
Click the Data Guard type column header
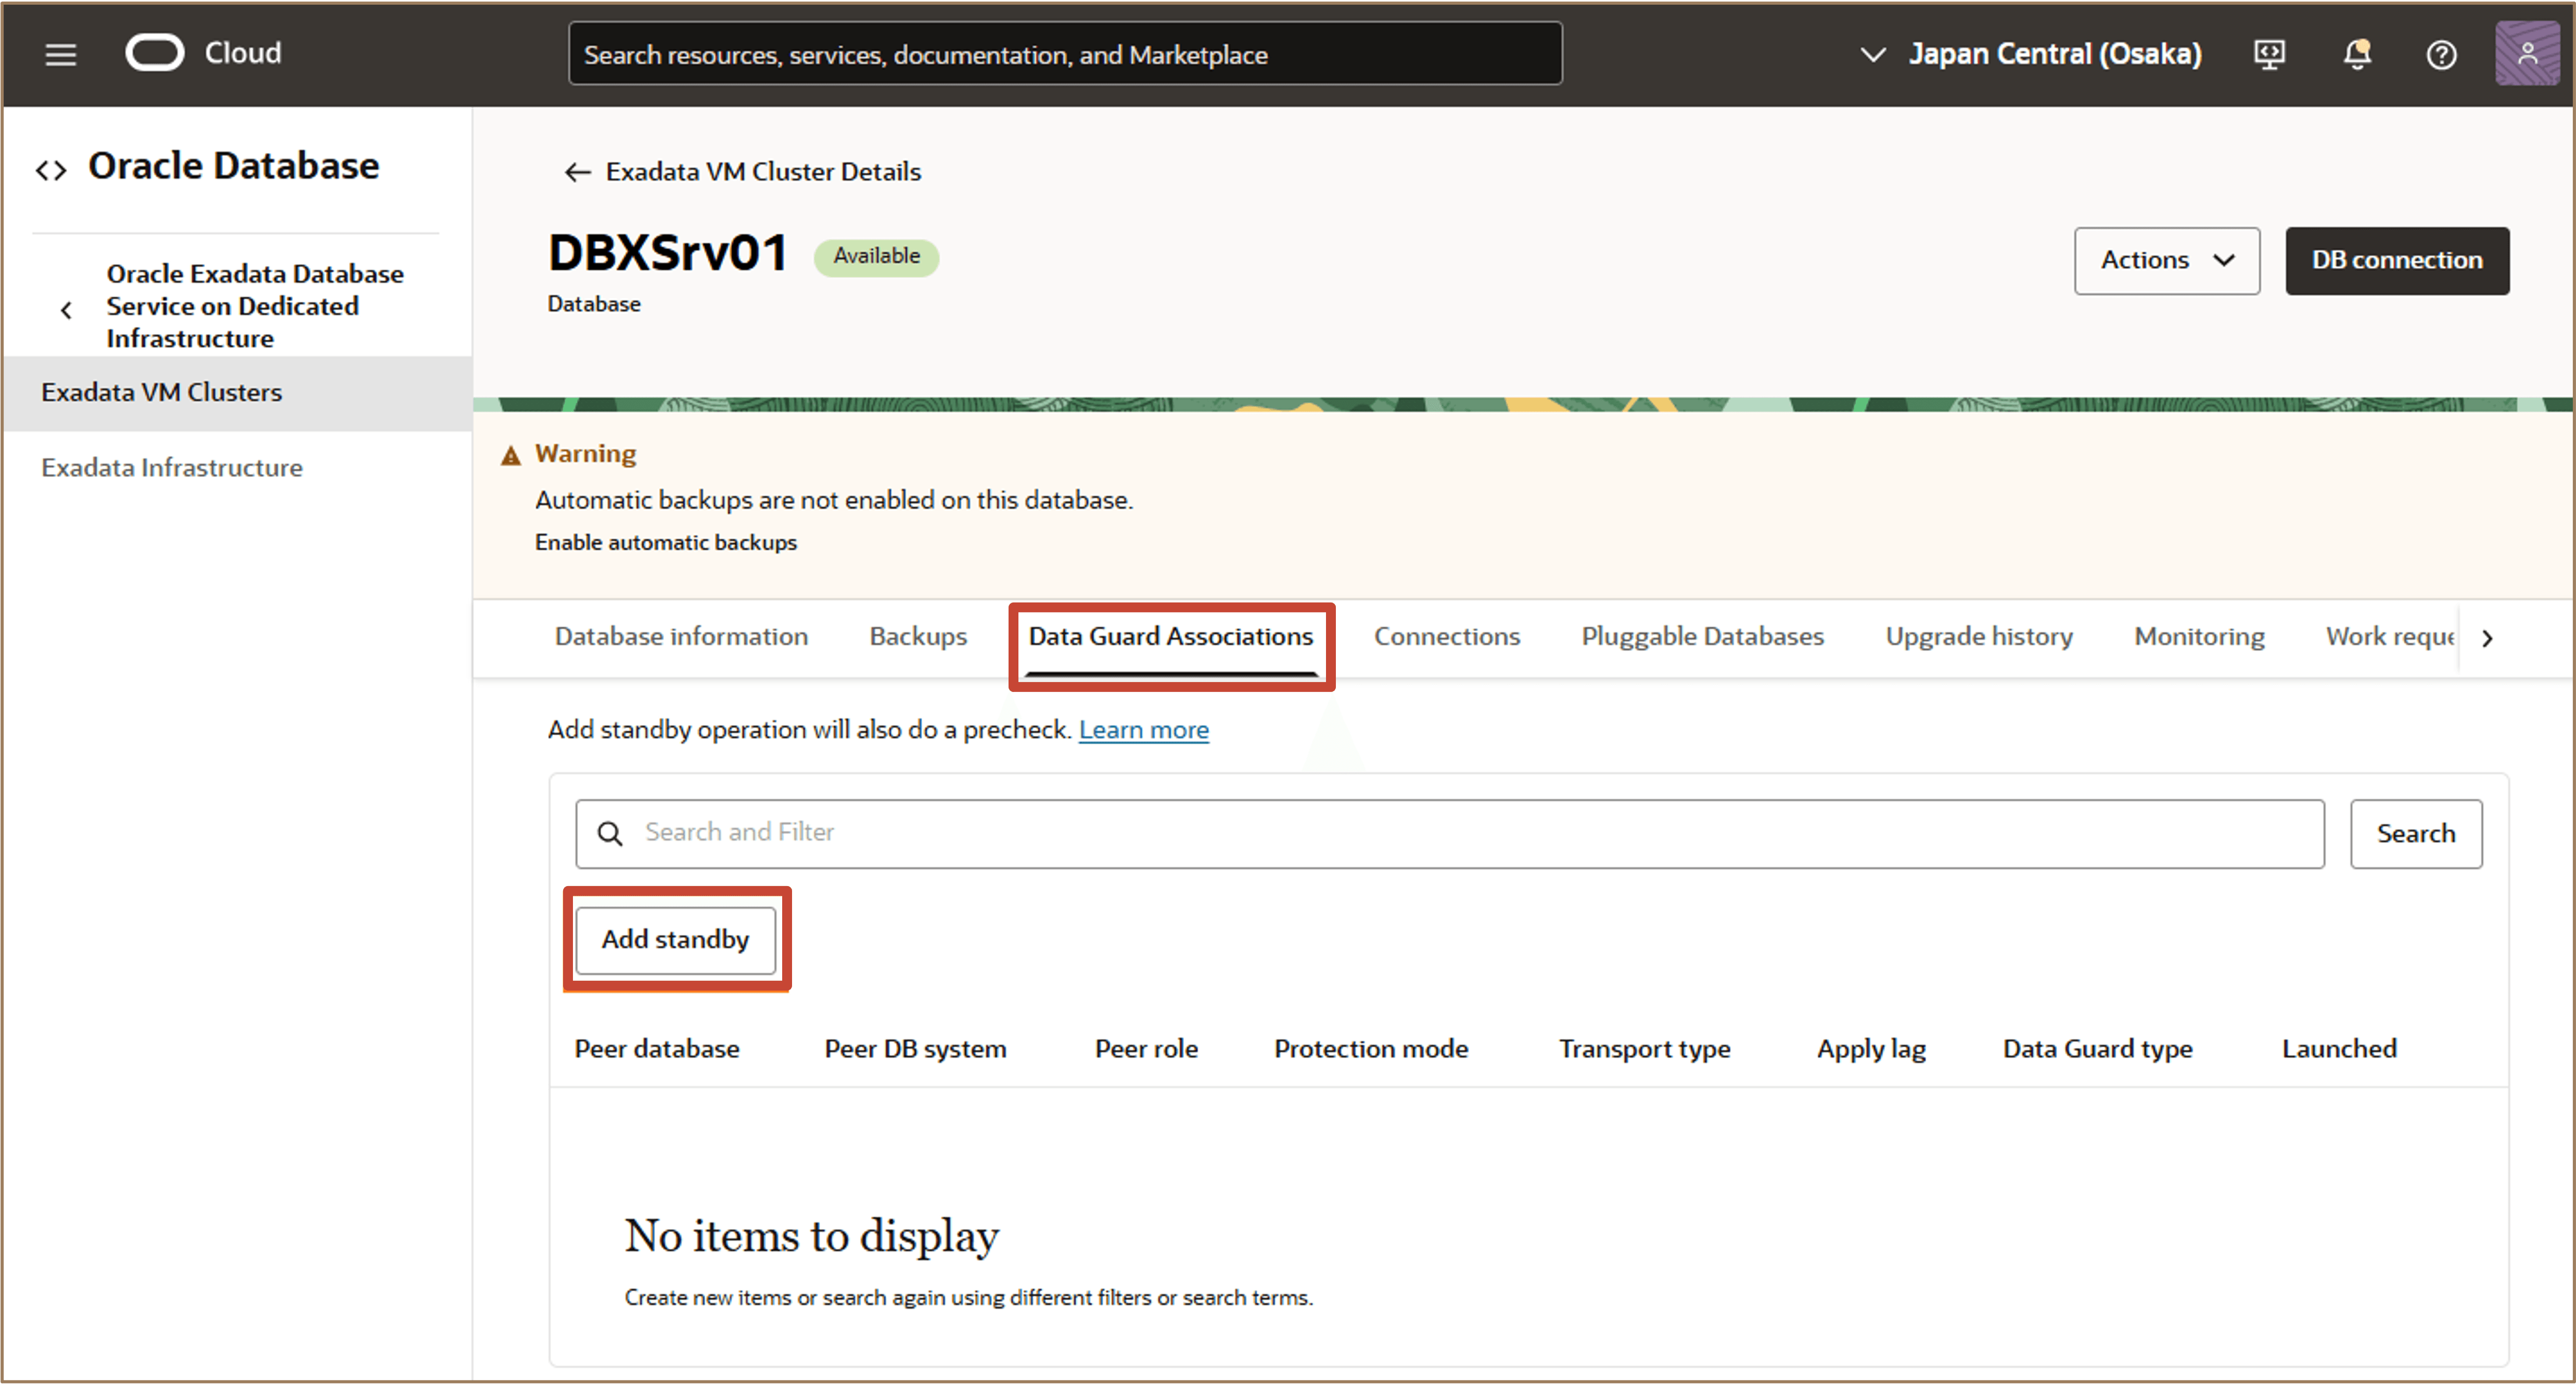pos(2097,1048)
